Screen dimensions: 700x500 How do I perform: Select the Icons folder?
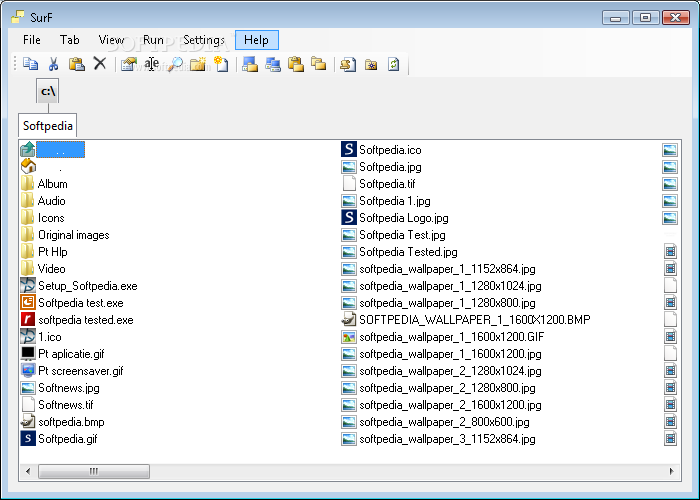click(51, 217)
